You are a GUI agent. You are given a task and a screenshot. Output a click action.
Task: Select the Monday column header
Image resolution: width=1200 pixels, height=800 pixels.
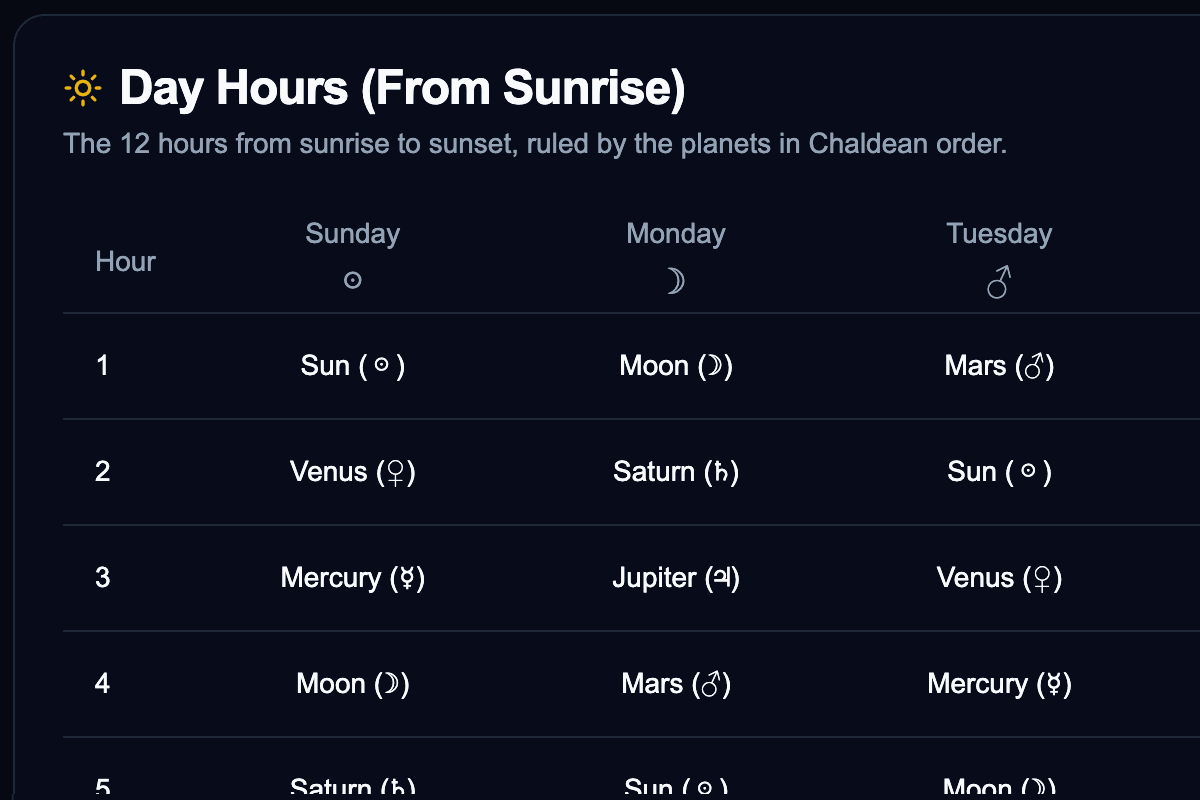click(x=675, y=234)
